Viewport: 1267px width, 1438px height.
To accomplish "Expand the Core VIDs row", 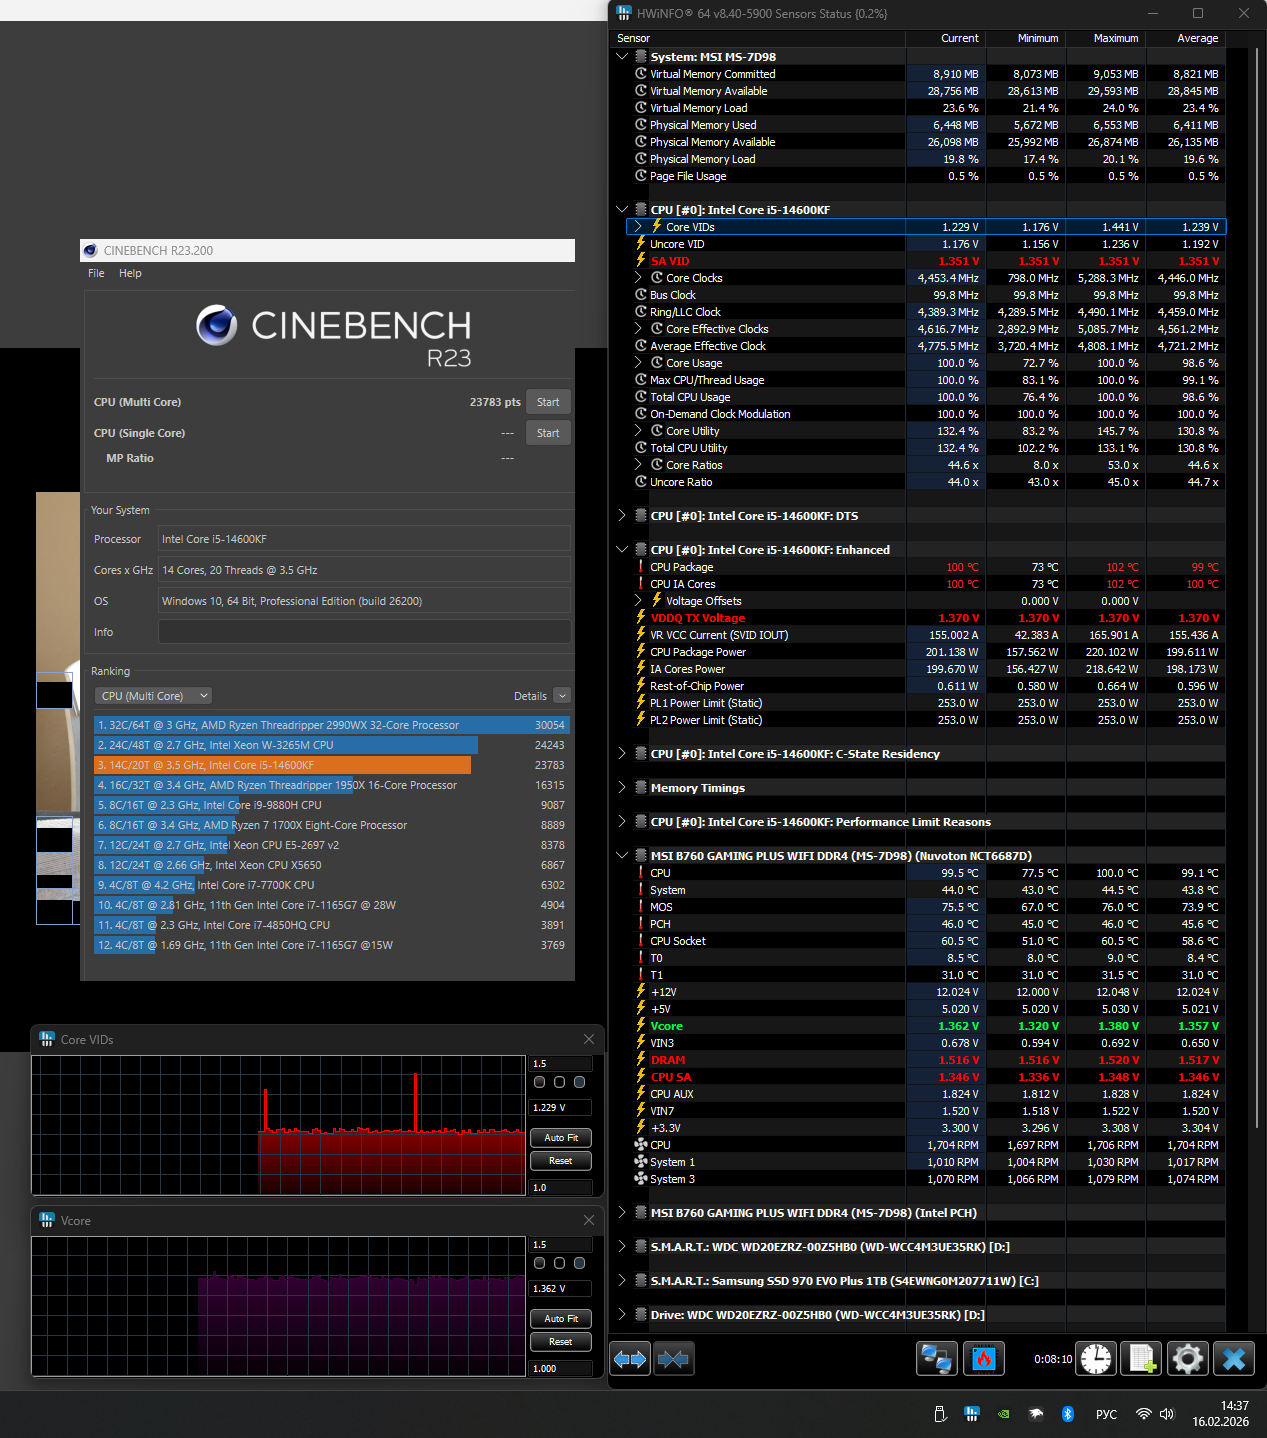I will (x=638, y=227).
